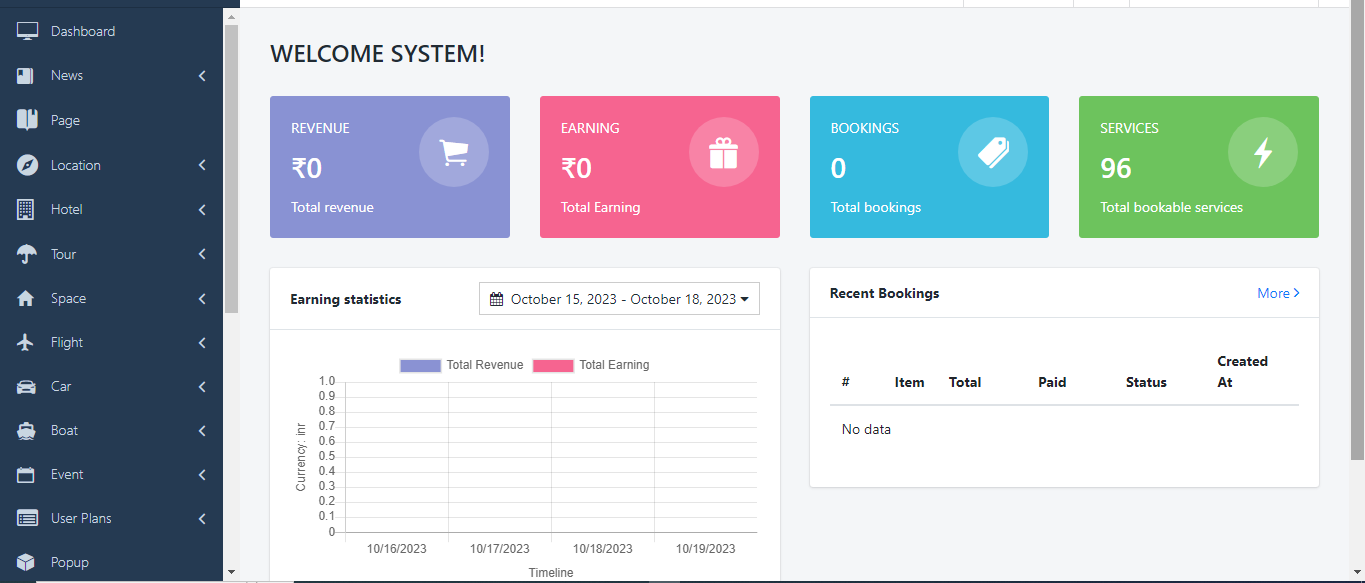The image size is (1365, 583).
Task: Click the gift icon on Earning card
Action: [723, 152]
